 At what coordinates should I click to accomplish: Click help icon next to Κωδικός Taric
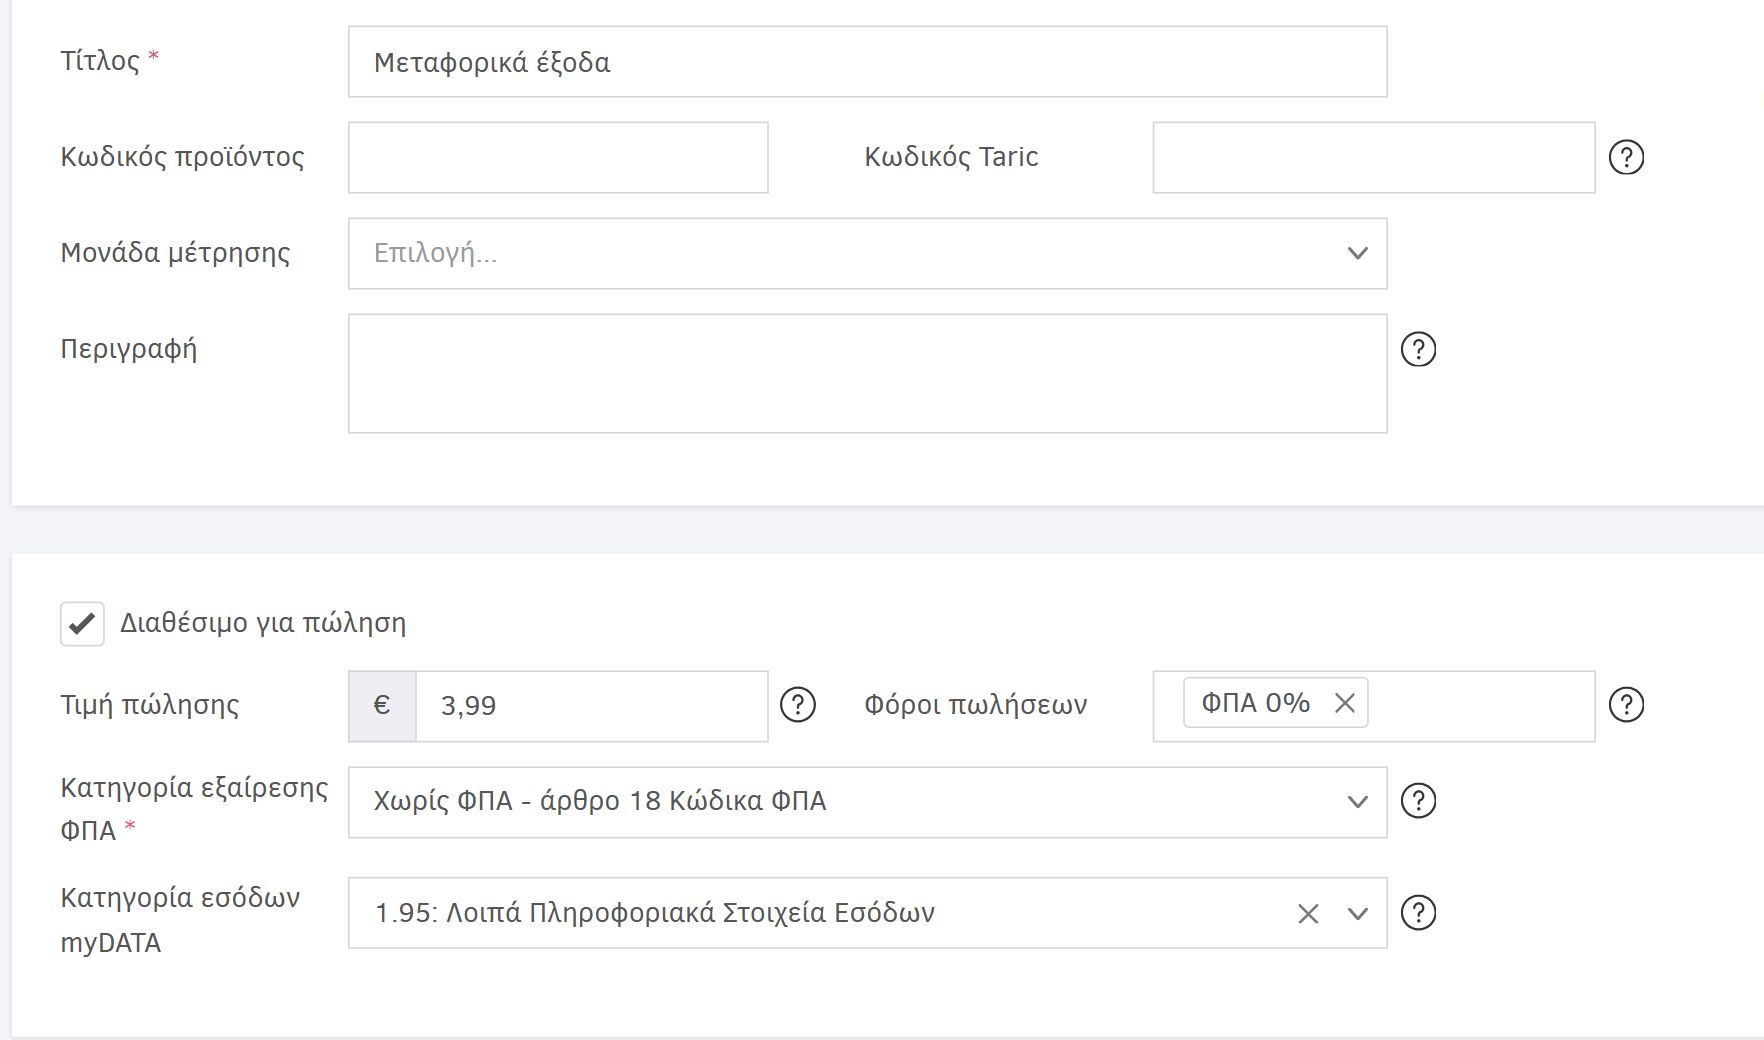click(1626, 157)
